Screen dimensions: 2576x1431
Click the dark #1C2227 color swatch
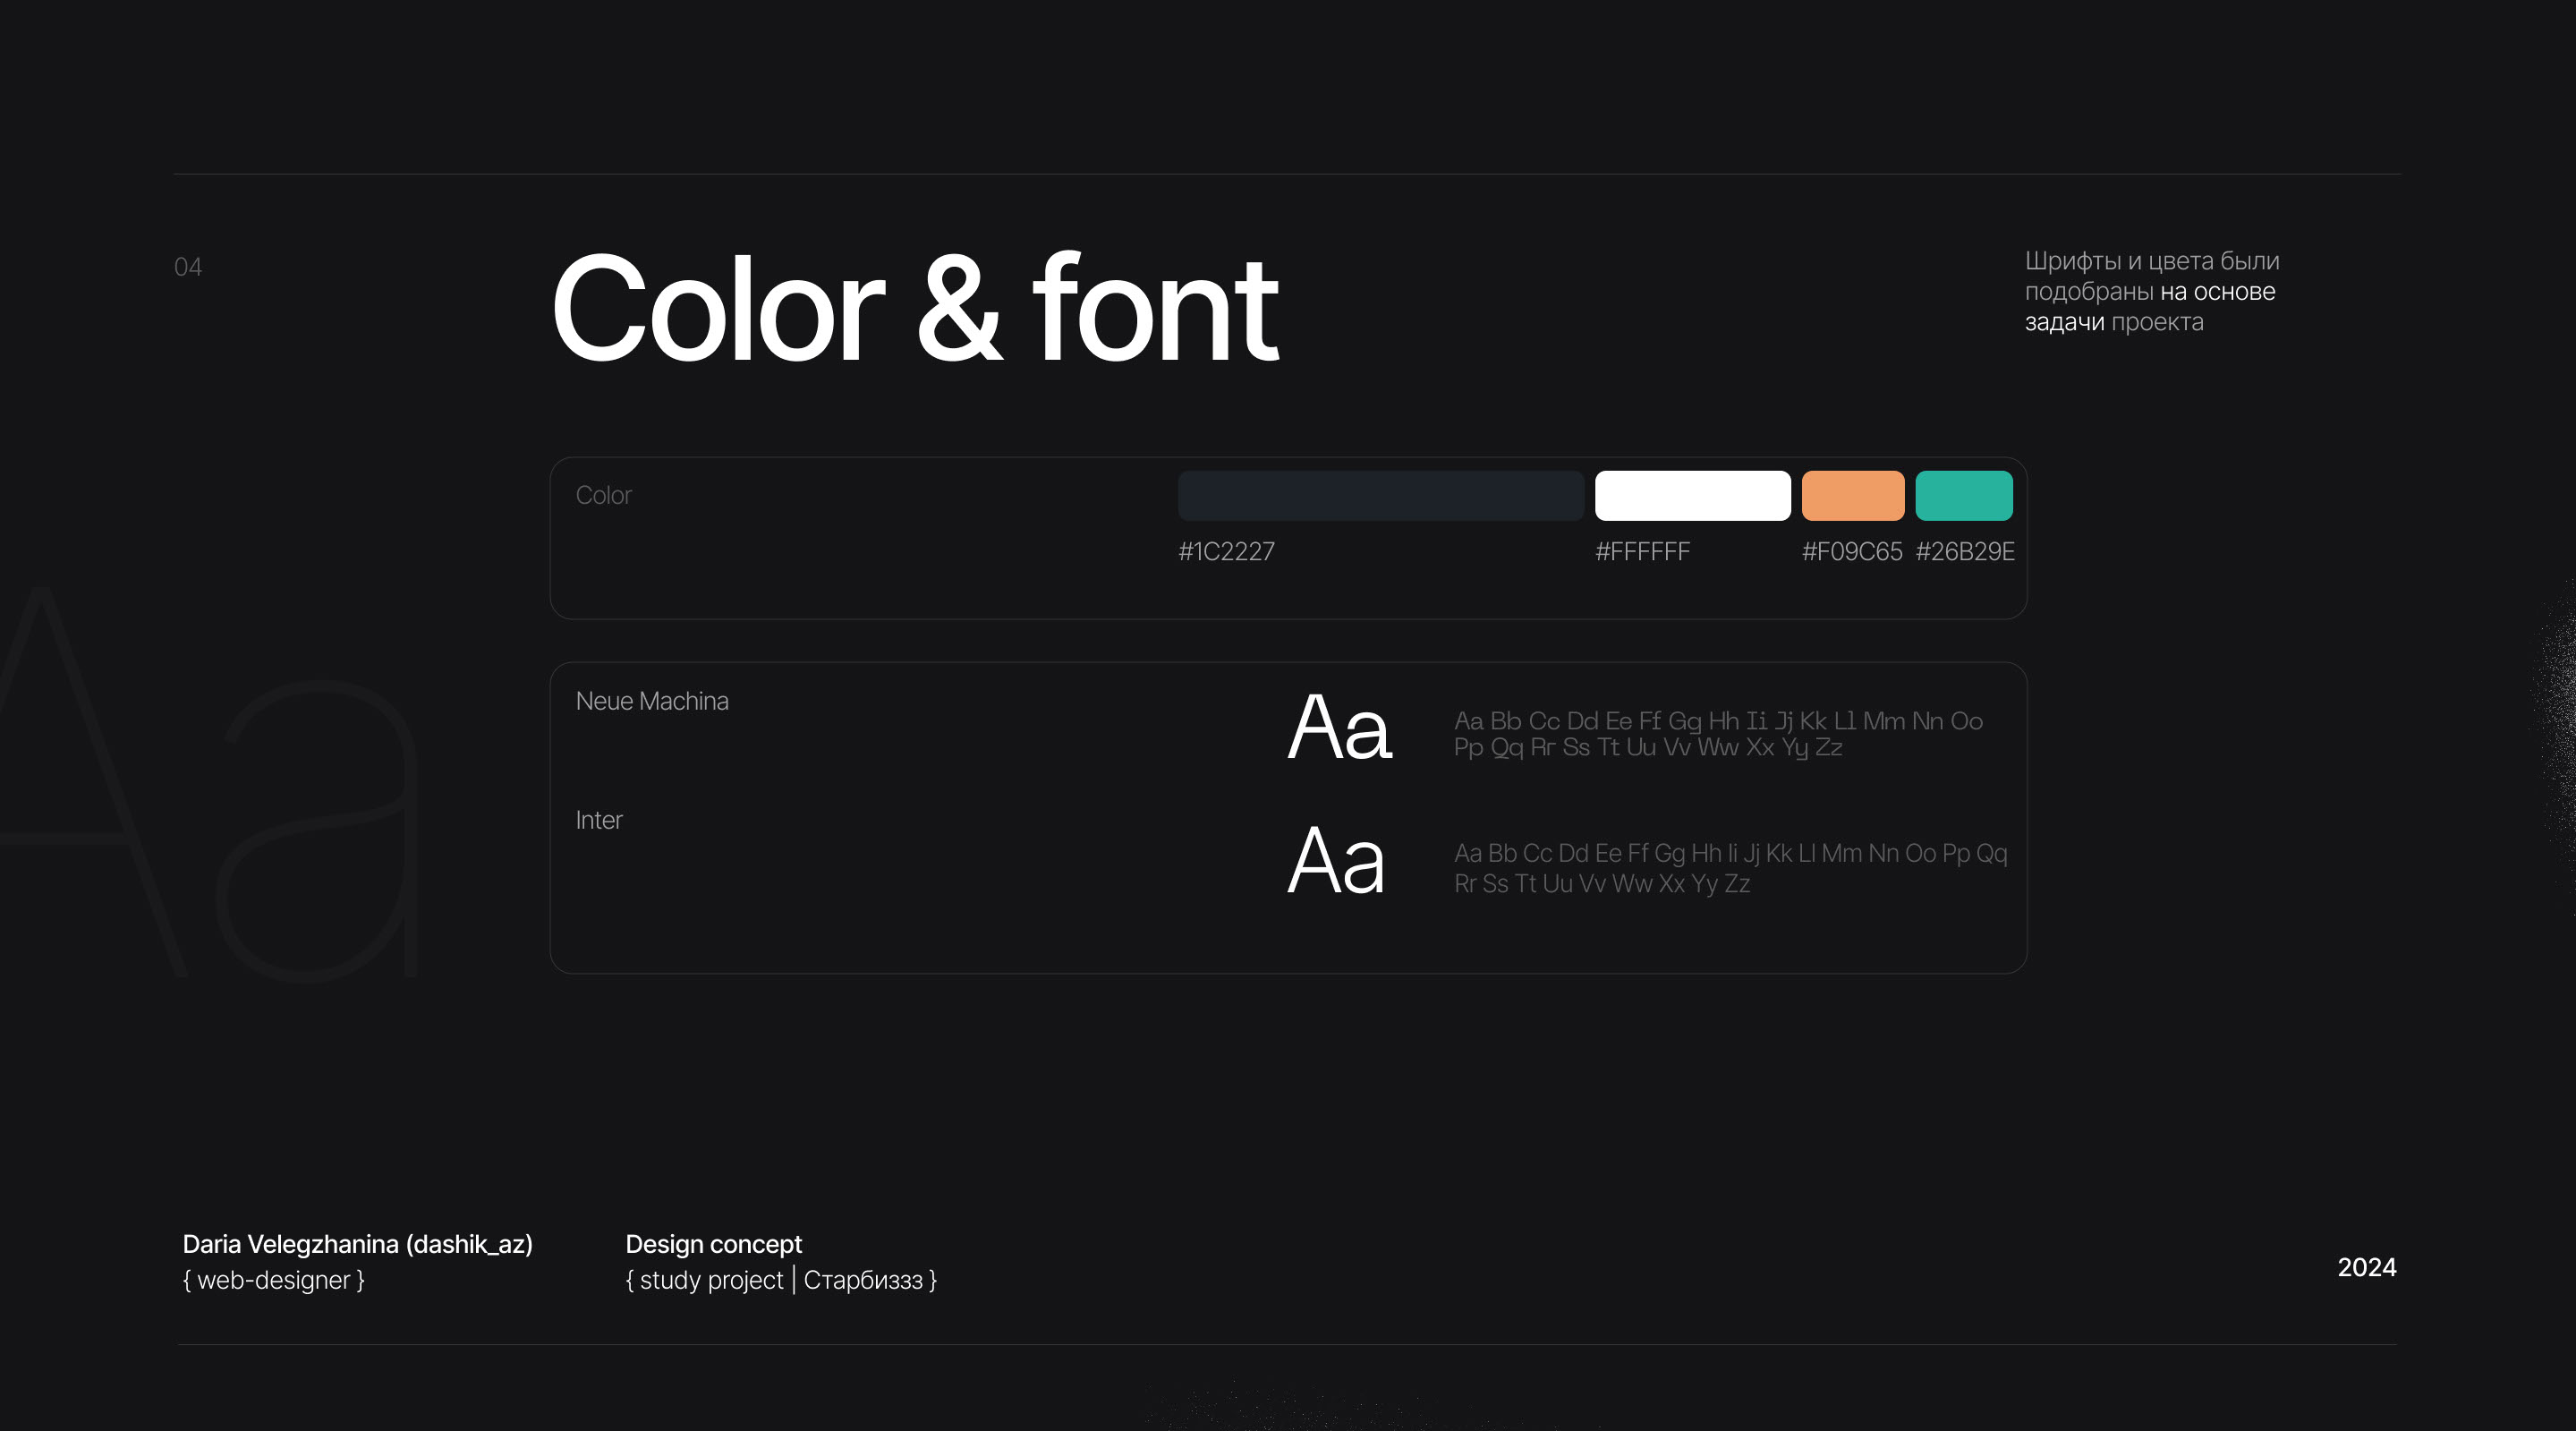1380,496
